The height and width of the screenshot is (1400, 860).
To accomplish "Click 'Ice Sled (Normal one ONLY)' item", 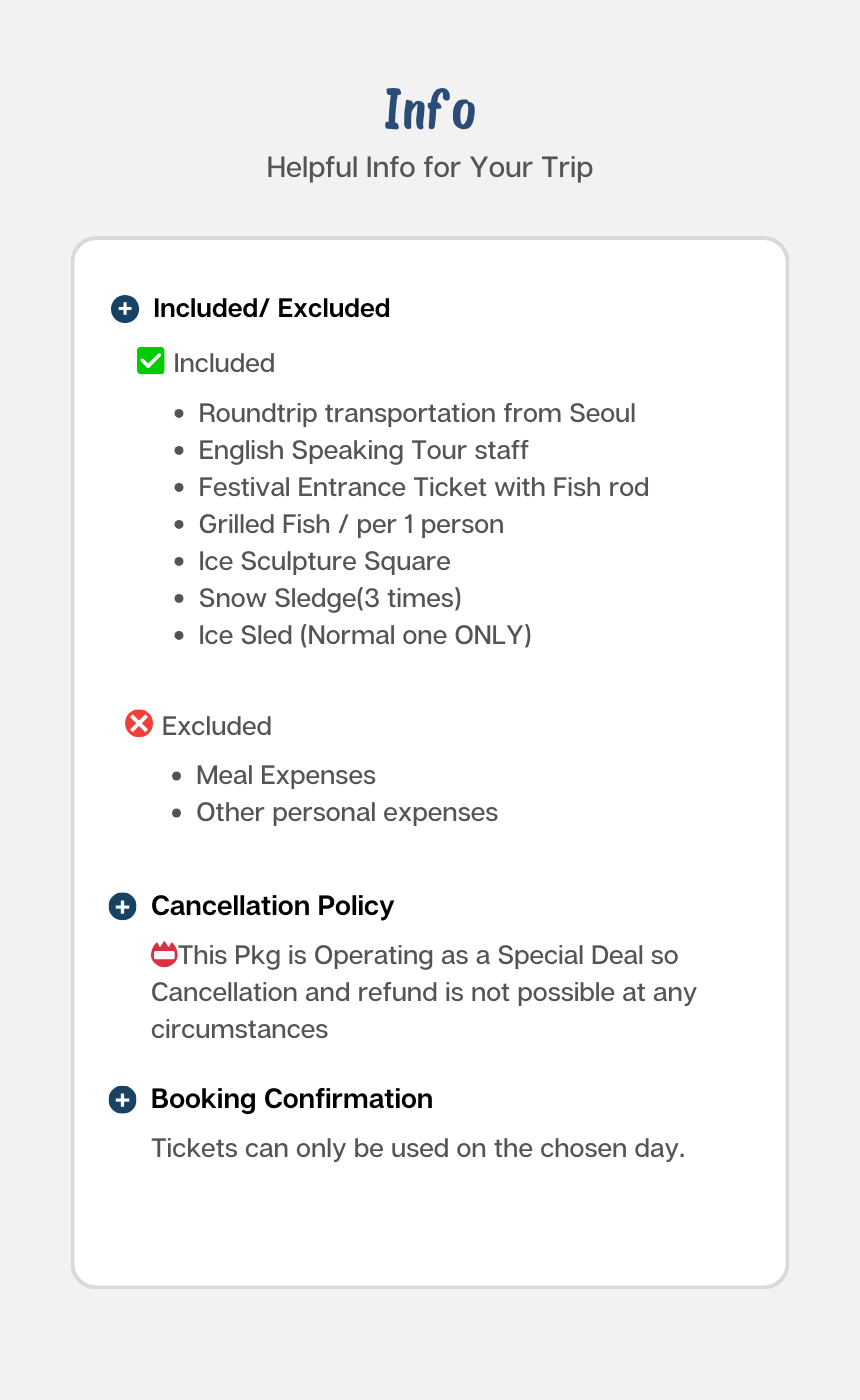I will click(364, 635).
